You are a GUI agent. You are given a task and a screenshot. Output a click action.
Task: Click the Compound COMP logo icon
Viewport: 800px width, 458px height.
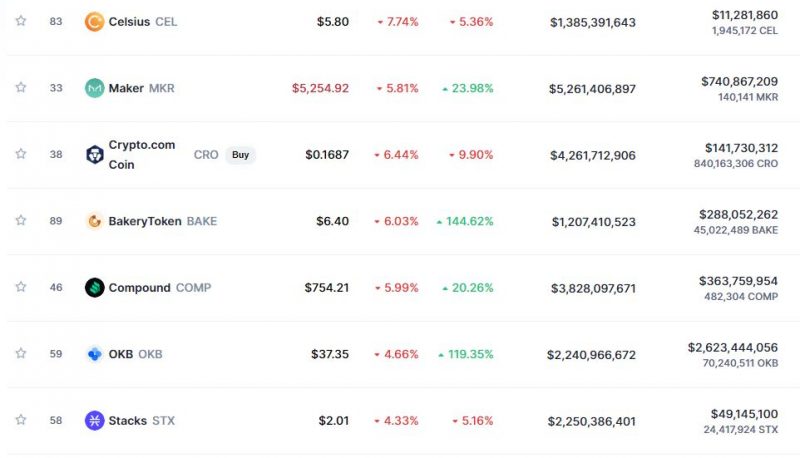[x=94, y=288]
